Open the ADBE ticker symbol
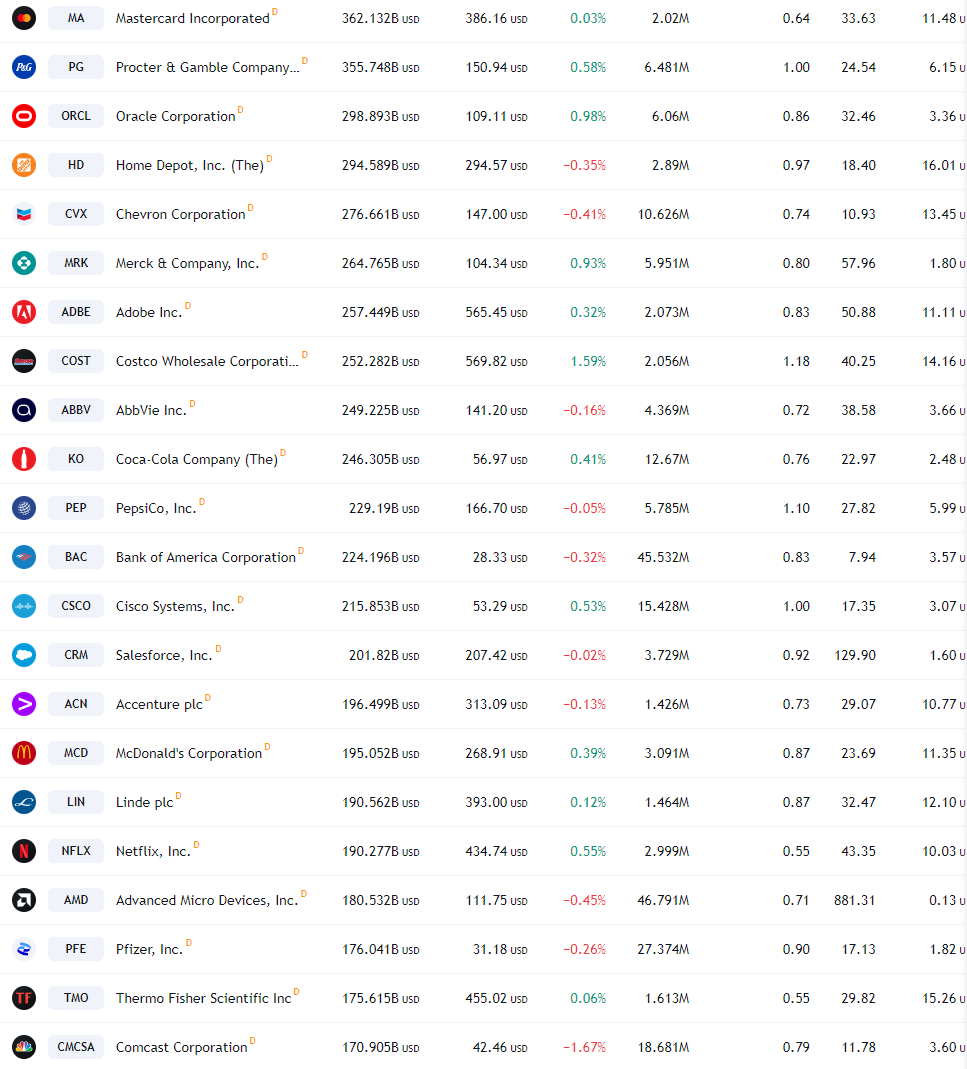 pos(76,312)
